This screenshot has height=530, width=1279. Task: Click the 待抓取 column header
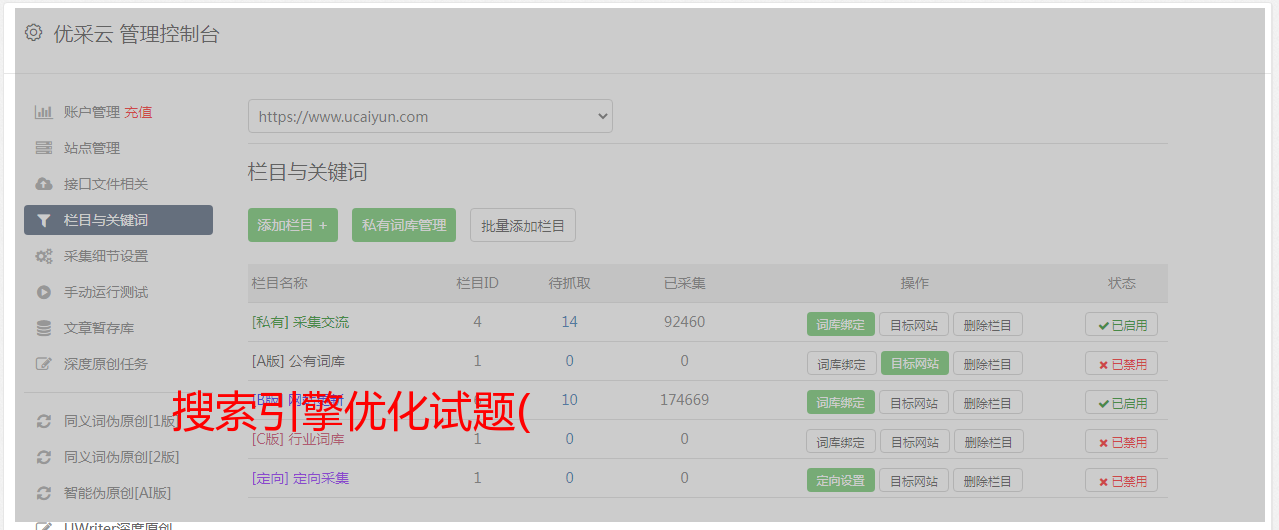(x=570, y=283)
